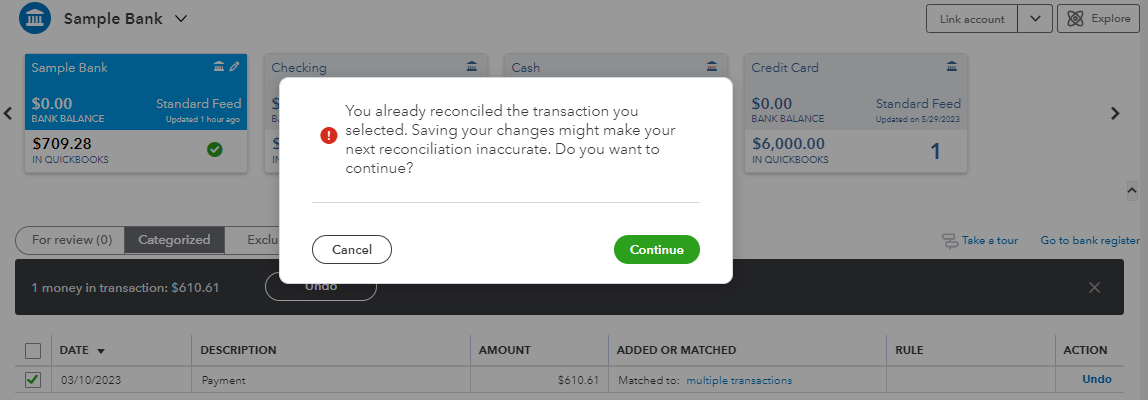
Task: Click the bank icon on the Credit Card card
Action: [x=951, y=67]
